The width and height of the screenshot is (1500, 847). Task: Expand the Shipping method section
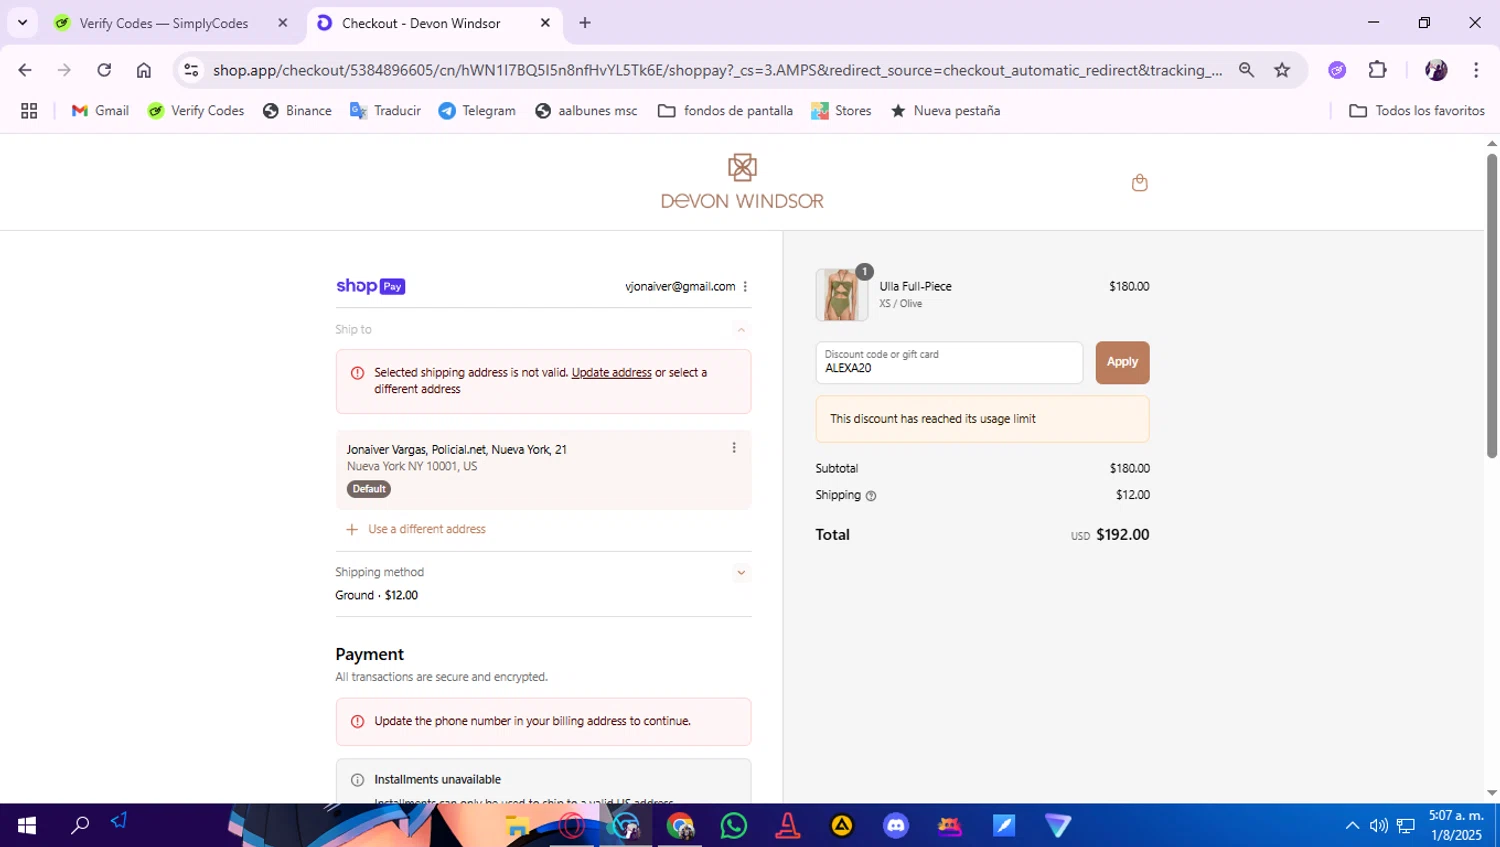(741, 573)
